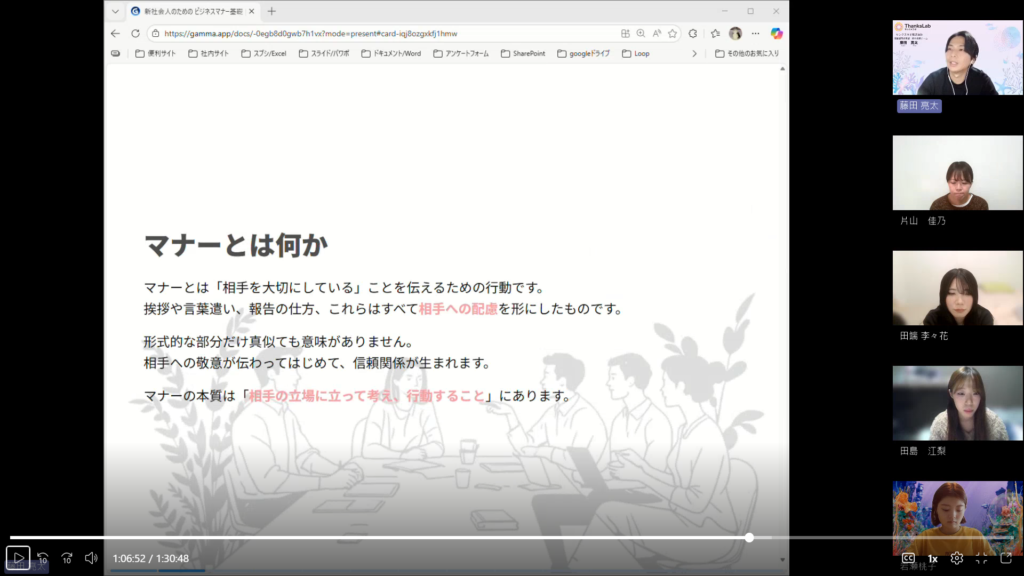
Task: Mute the video volume speaker
Action: point(91,558)
